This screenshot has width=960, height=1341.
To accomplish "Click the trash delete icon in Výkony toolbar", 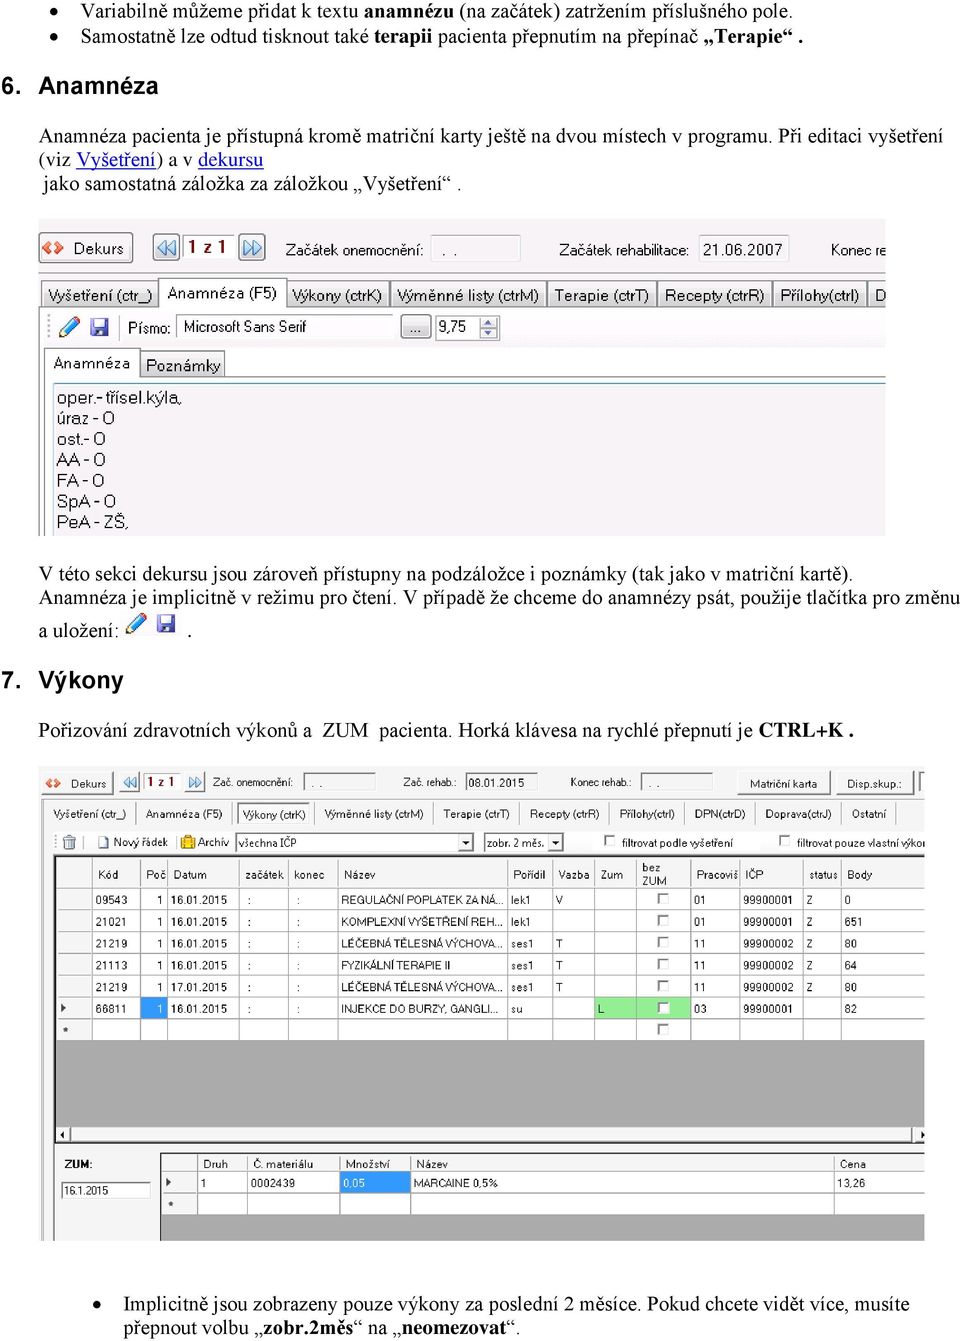I will pos(69,842).
